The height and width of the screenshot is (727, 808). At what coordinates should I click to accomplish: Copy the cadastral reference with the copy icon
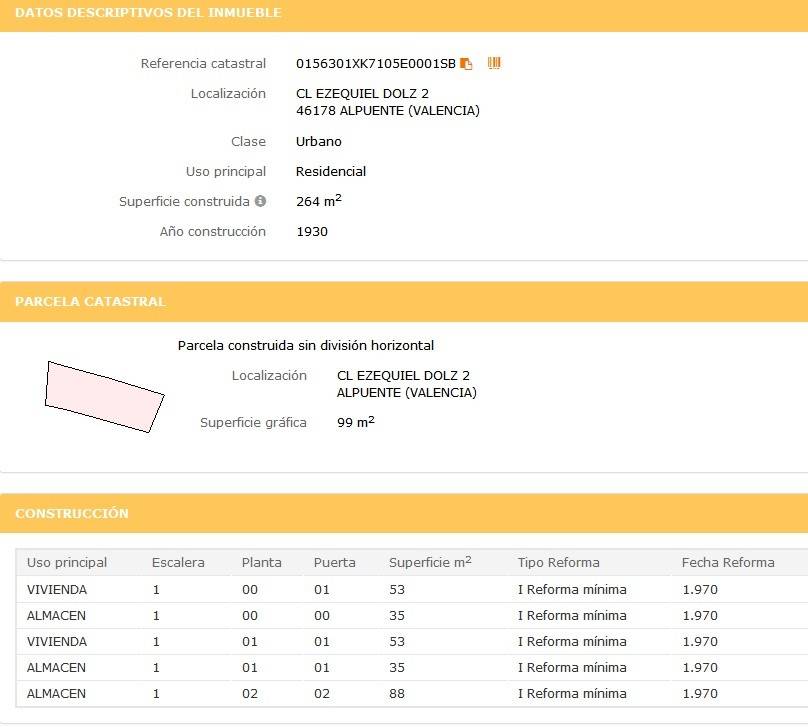click(x=466, y=63)
